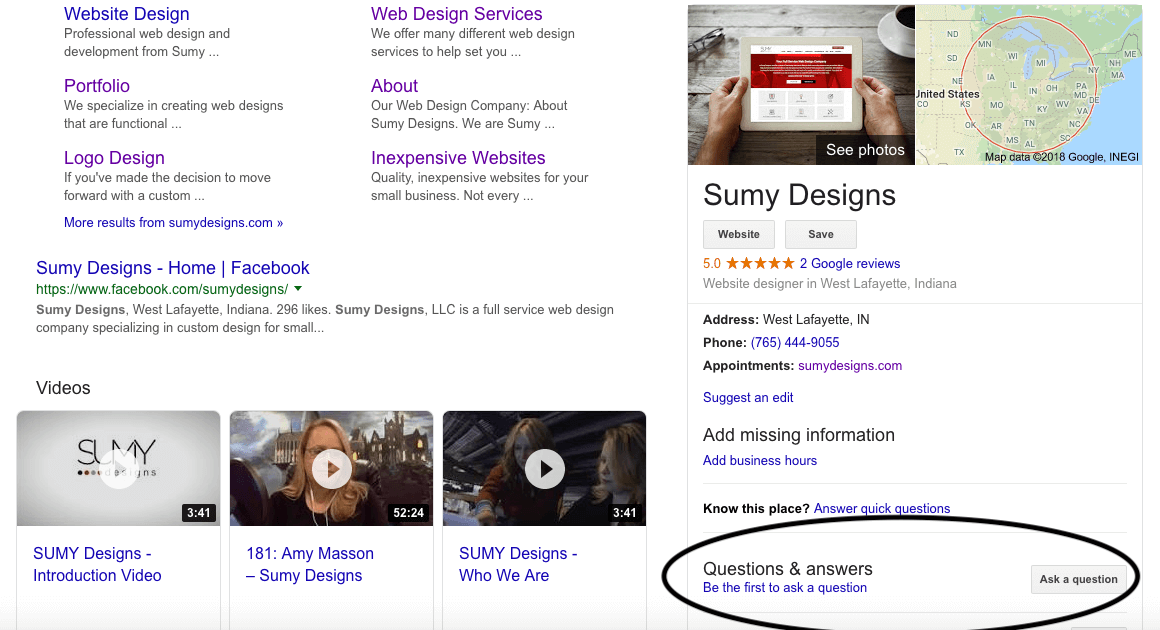Click More results from sumydesigns.com

pyautogui.click(x=173, y=223)
